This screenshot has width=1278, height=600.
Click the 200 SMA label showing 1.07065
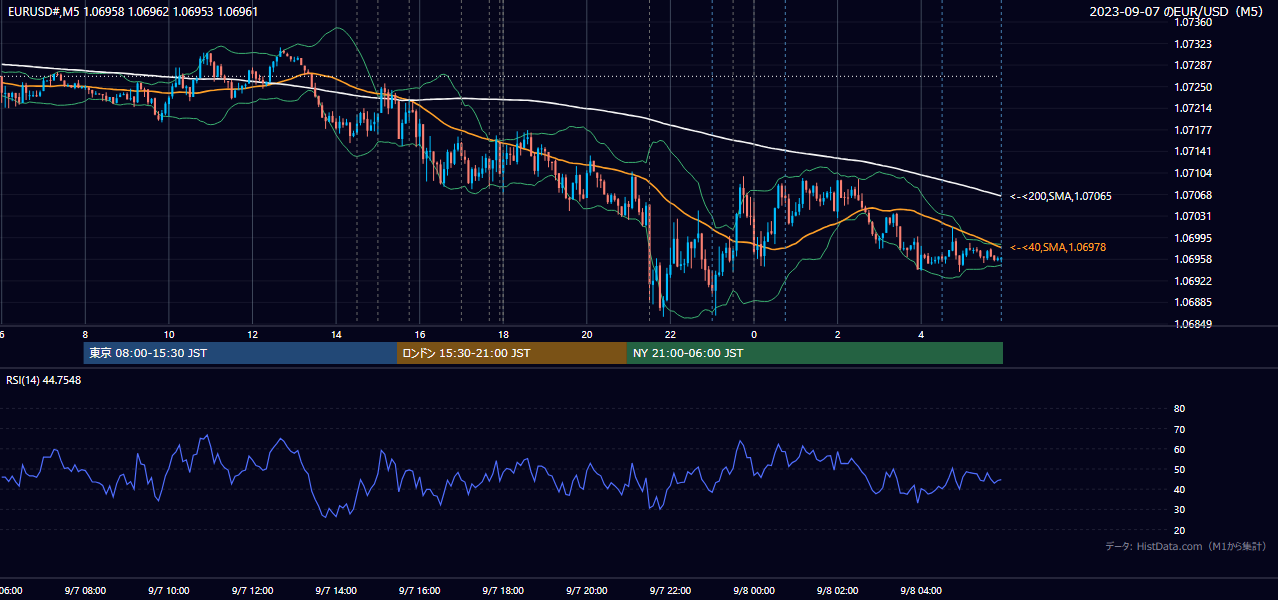tap(1060, 197)
